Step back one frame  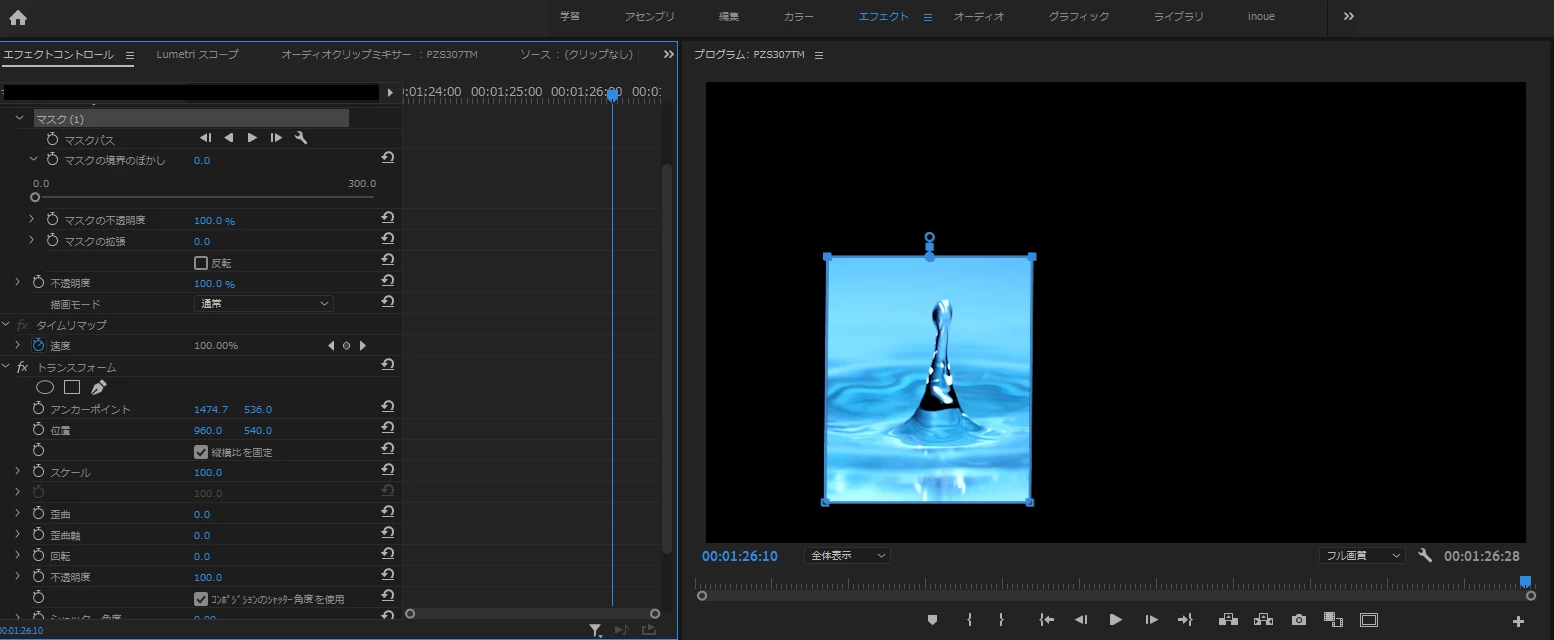click(1081, 620)
